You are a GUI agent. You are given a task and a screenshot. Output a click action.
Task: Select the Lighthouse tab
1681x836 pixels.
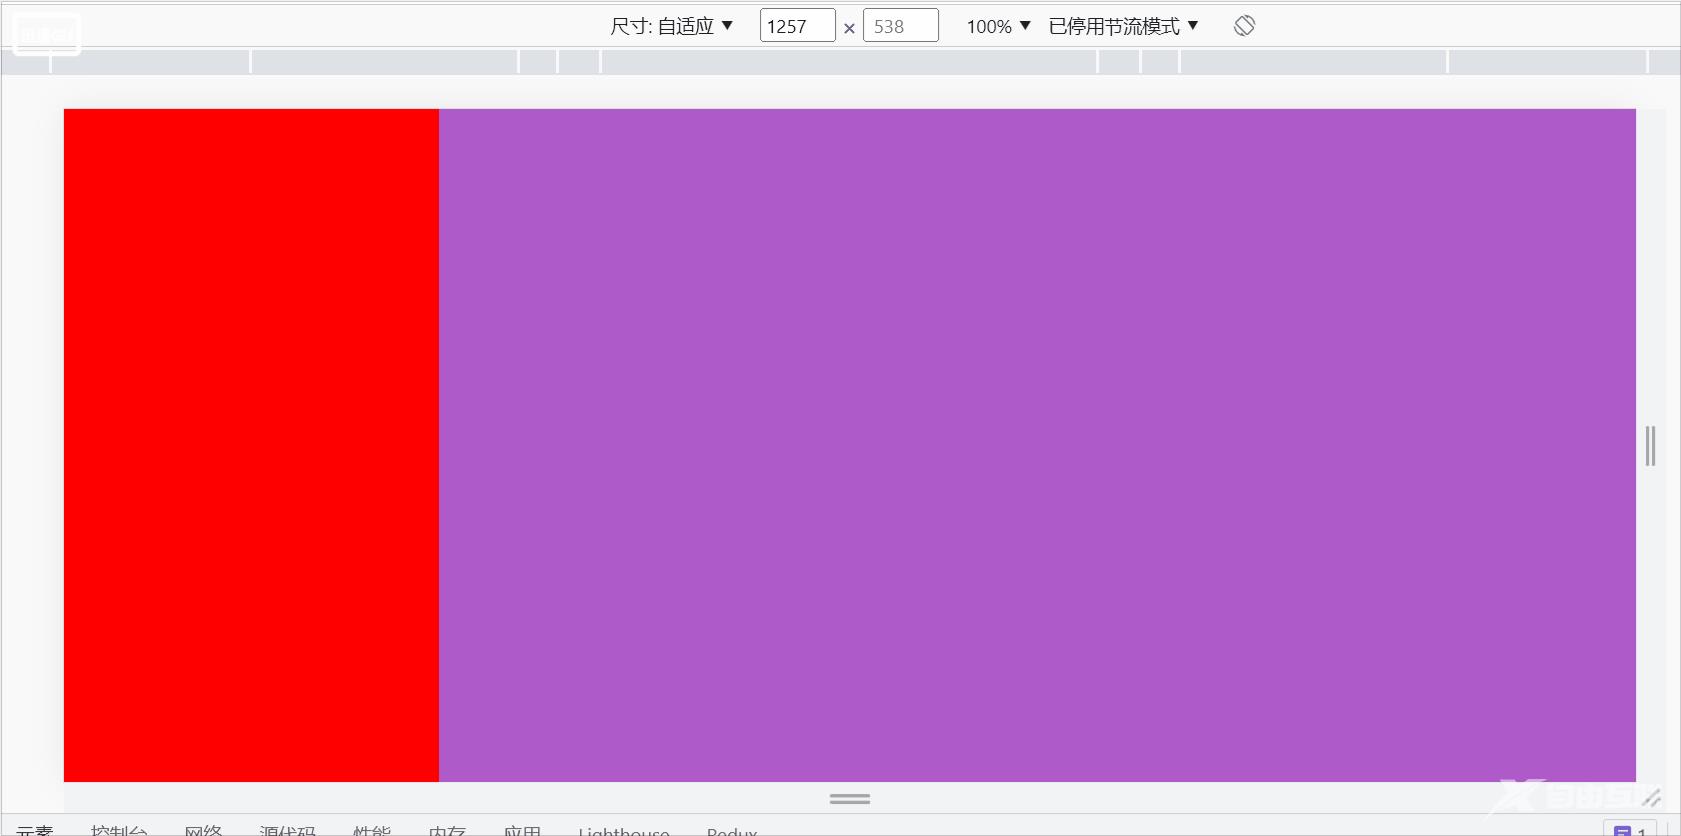(624, 830)
